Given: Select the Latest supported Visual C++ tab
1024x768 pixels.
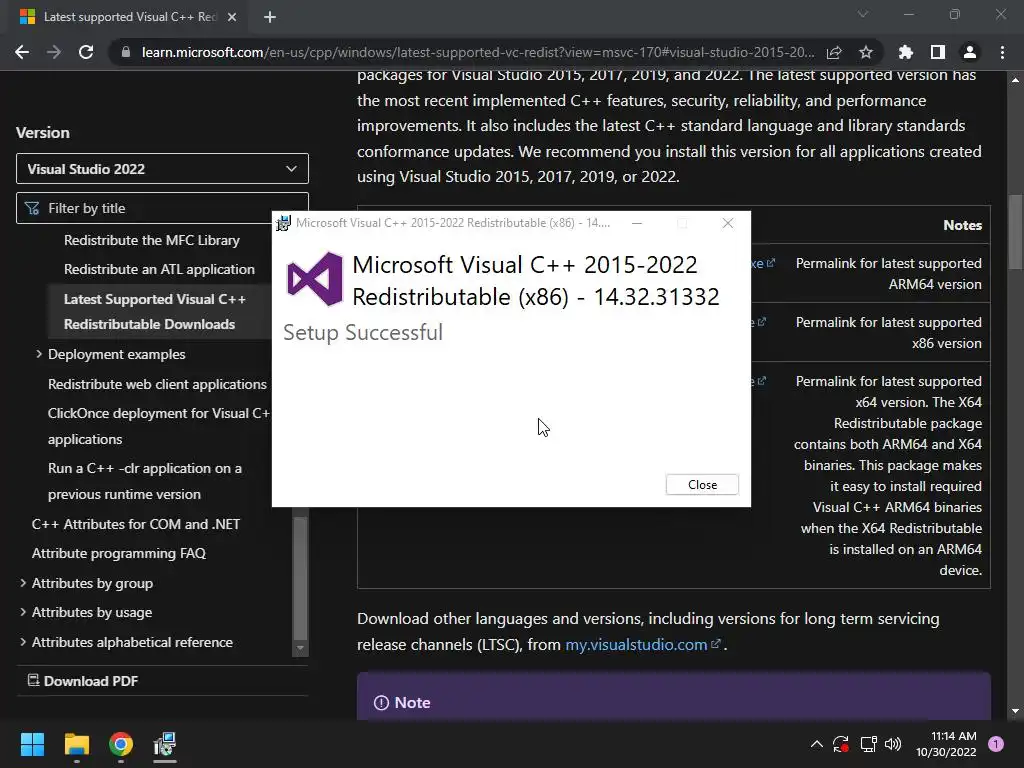Looking at the screenshot, I should point(128,17).
